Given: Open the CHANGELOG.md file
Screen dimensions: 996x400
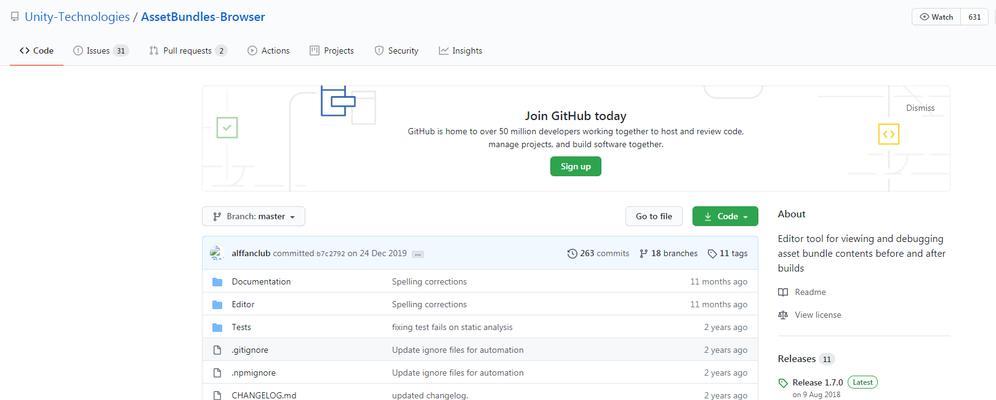Looking at the screenshot, I should [x=264, y=396].
